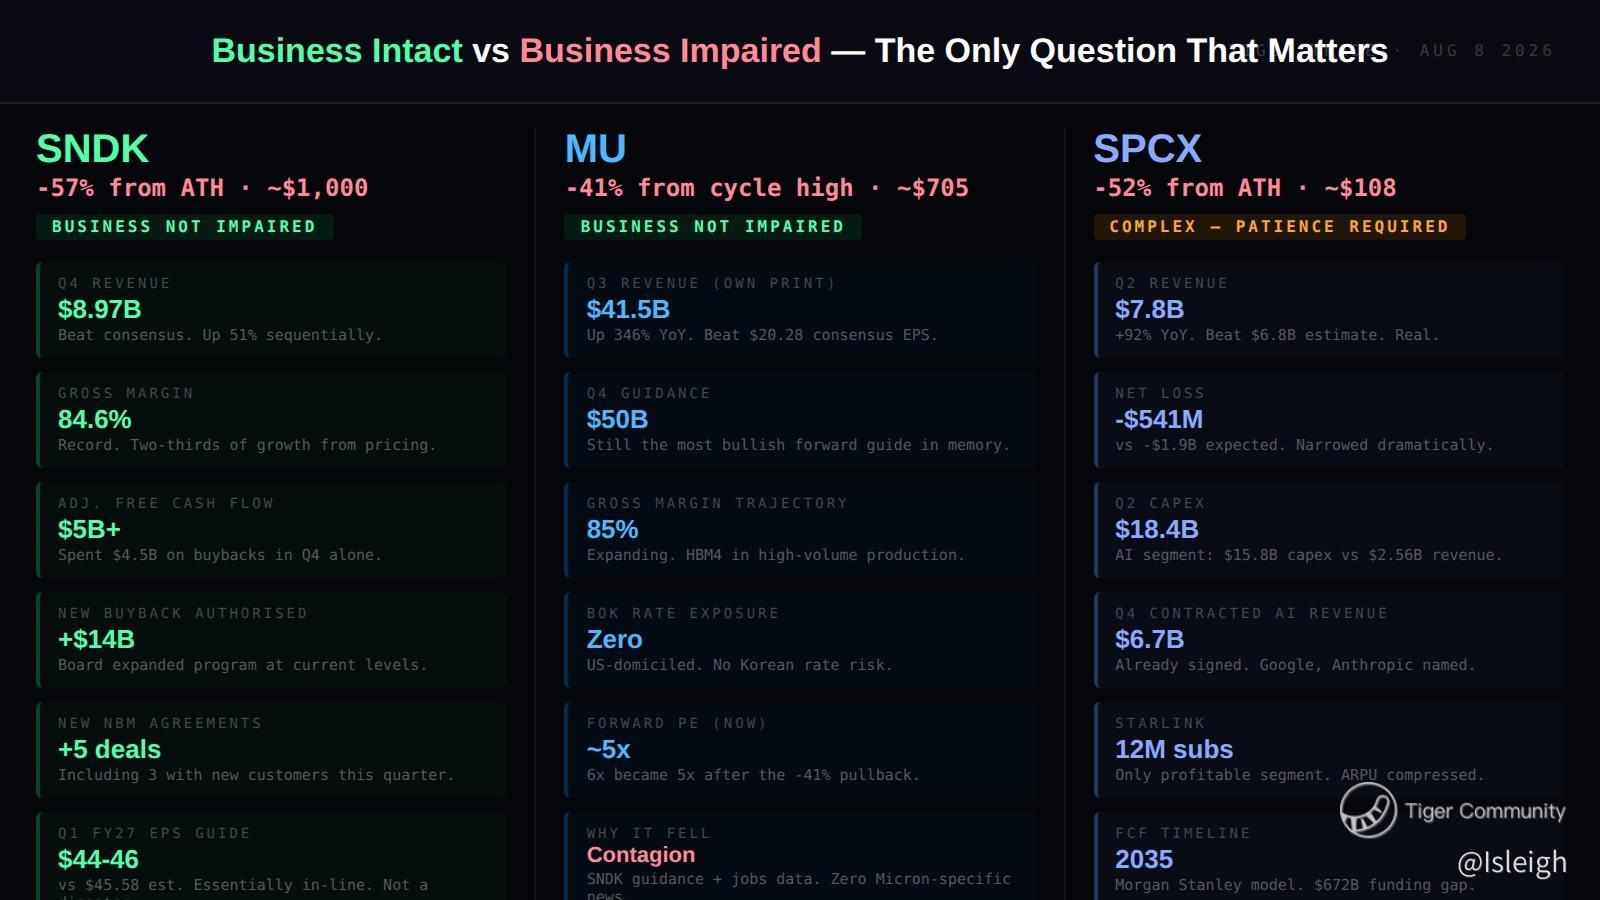Open the Gross Margin 84.6% card
1600x900 pixels.
click(272, 420)
